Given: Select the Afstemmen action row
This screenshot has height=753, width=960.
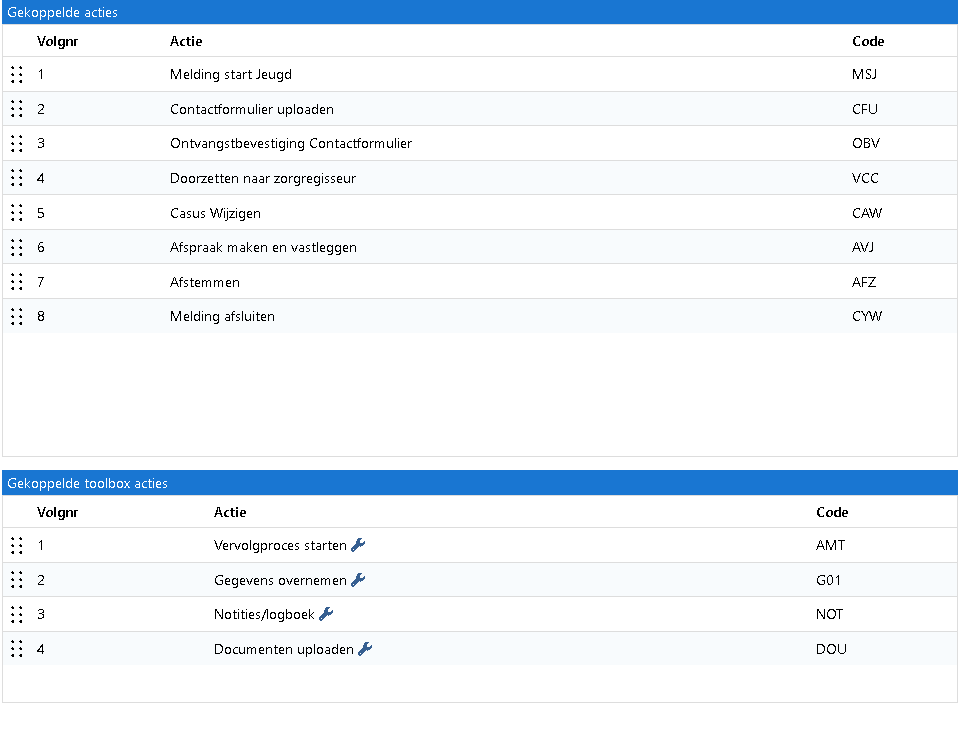Looking at the screenshot, I should coord(205,283).
